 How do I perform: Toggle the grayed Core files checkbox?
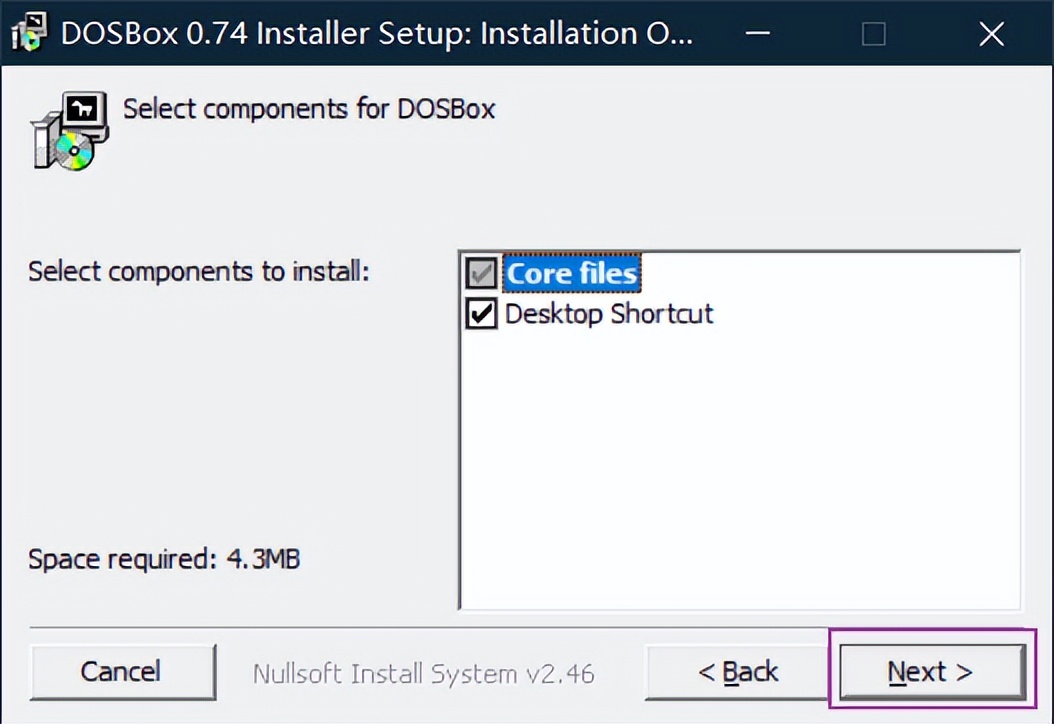(481, 273)
